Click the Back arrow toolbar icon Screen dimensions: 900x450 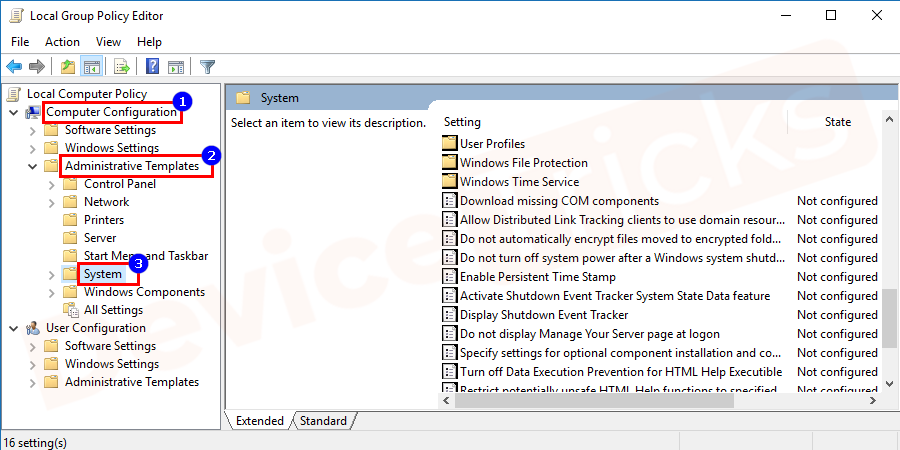14,67
